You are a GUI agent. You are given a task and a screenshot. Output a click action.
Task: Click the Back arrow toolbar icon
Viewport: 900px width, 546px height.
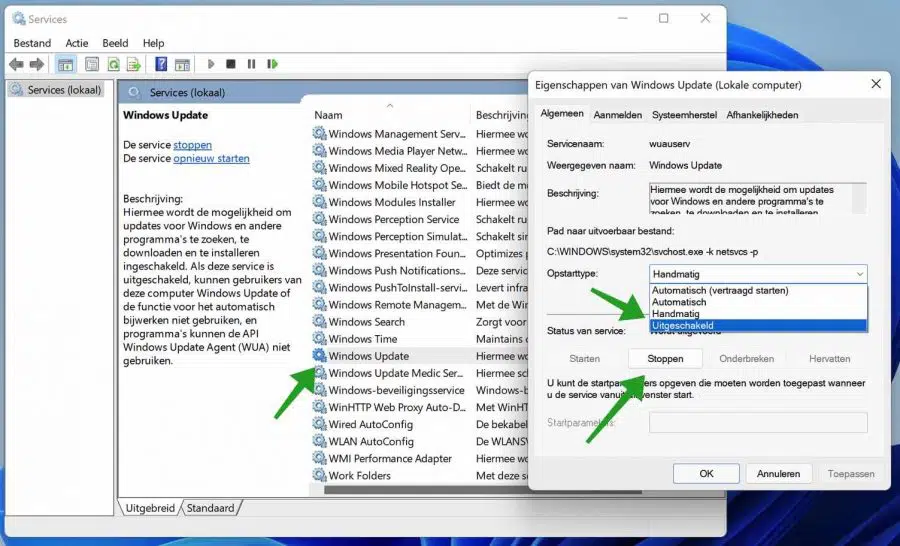(x=16, y=64)
